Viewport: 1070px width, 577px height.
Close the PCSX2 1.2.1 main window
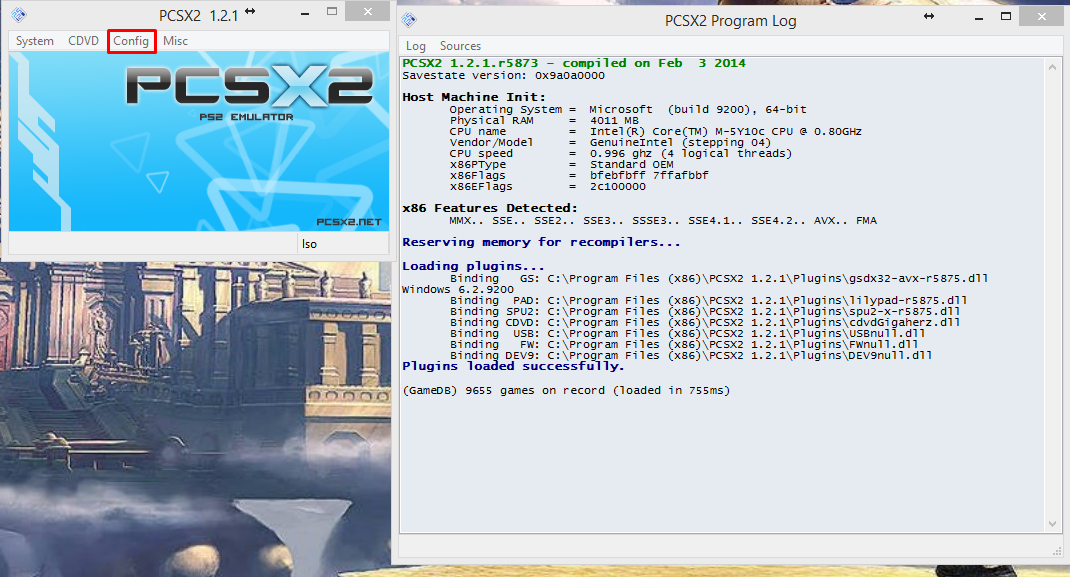[x=368, y=11]
